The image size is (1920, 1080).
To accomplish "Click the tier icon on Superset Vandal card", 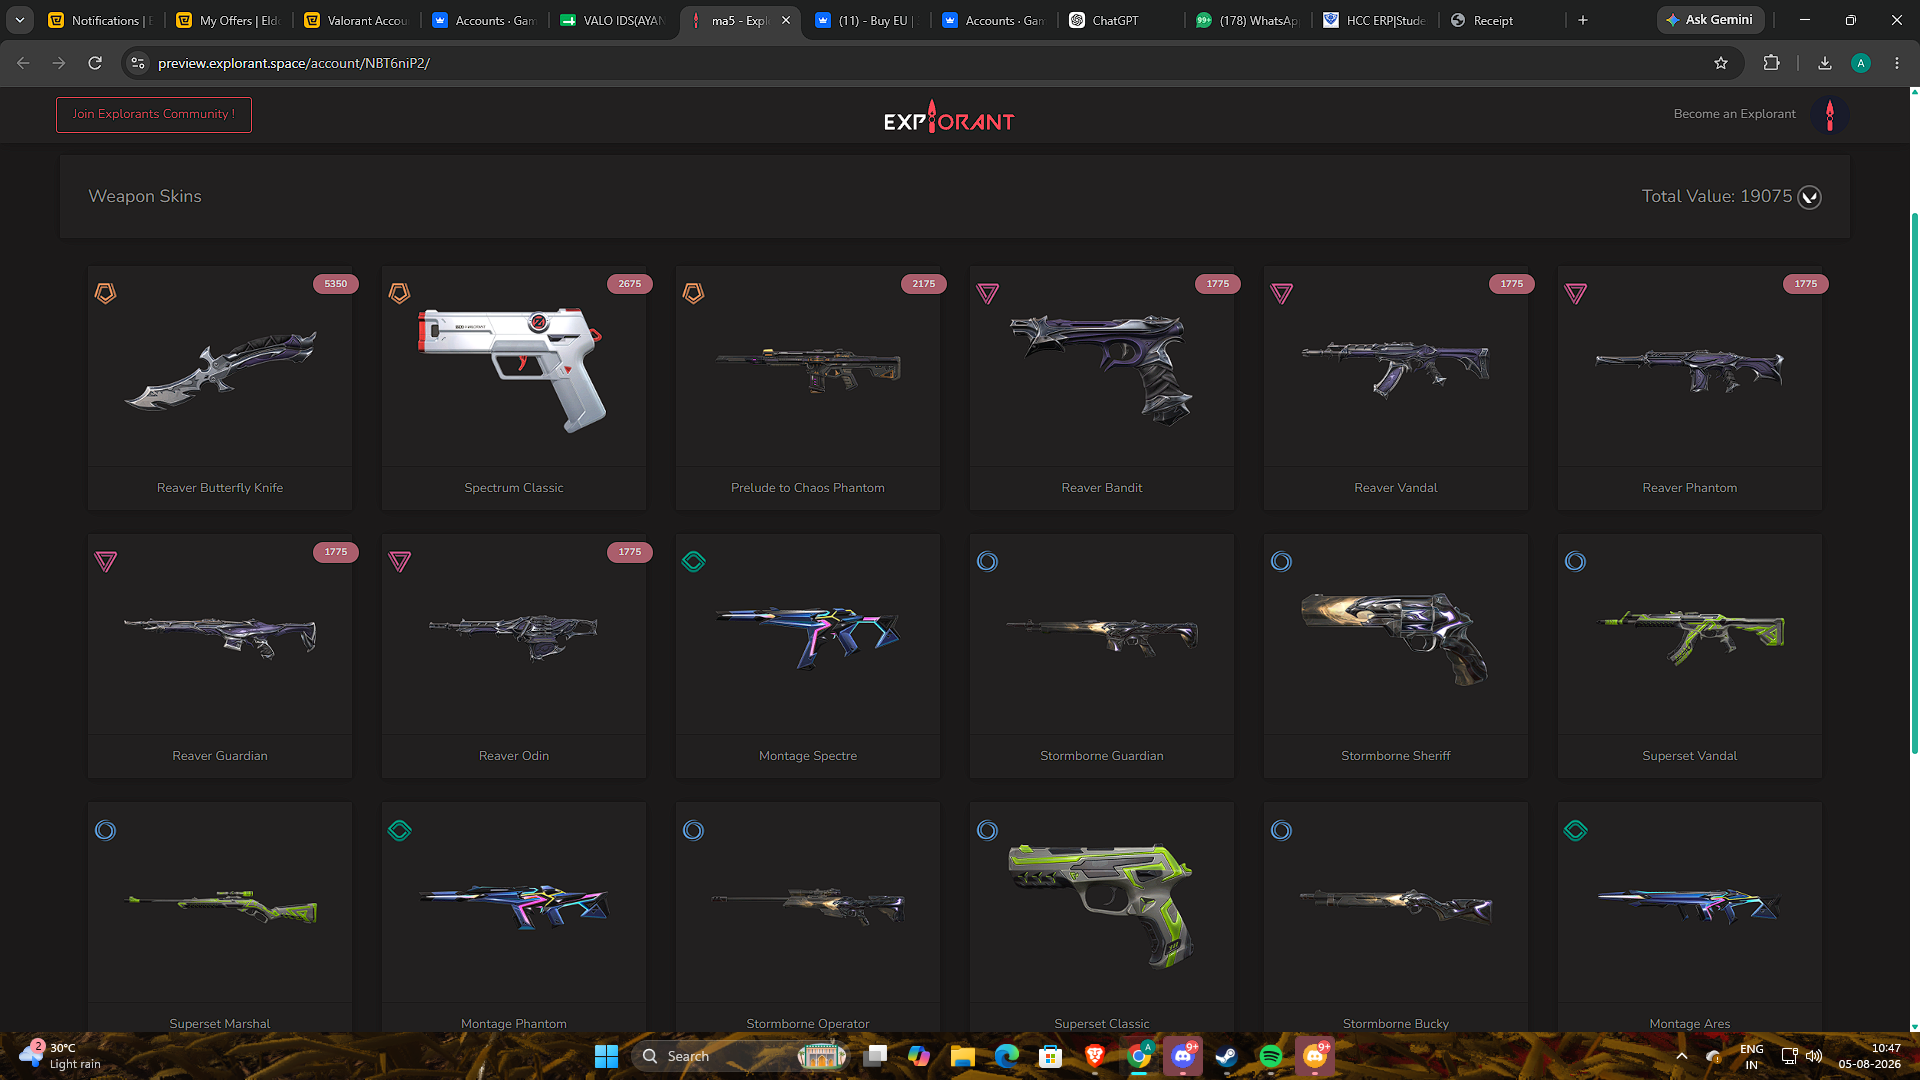I will pos(1575,561).
